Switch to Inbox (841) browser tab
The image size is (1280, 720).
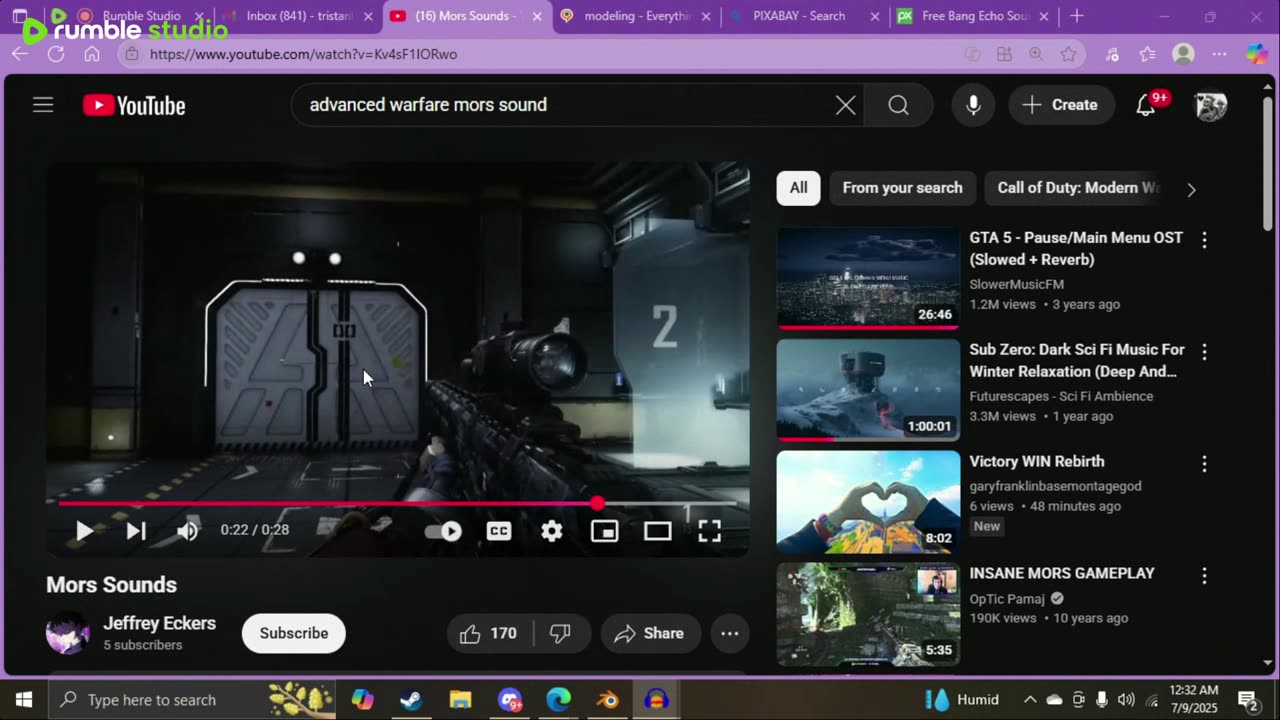(299, 16)
